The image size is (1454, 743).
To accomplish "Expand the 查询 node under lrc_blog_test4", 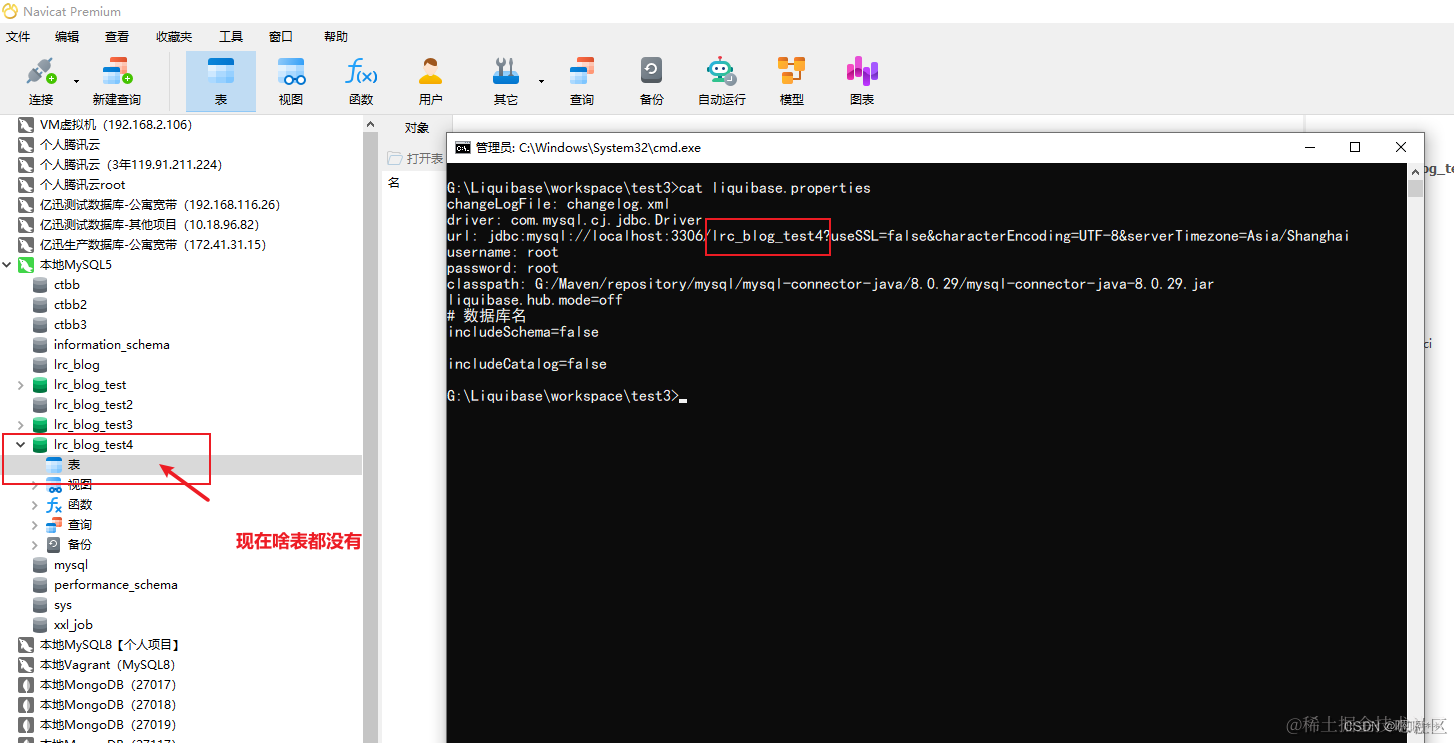I will tap(35, 525).
